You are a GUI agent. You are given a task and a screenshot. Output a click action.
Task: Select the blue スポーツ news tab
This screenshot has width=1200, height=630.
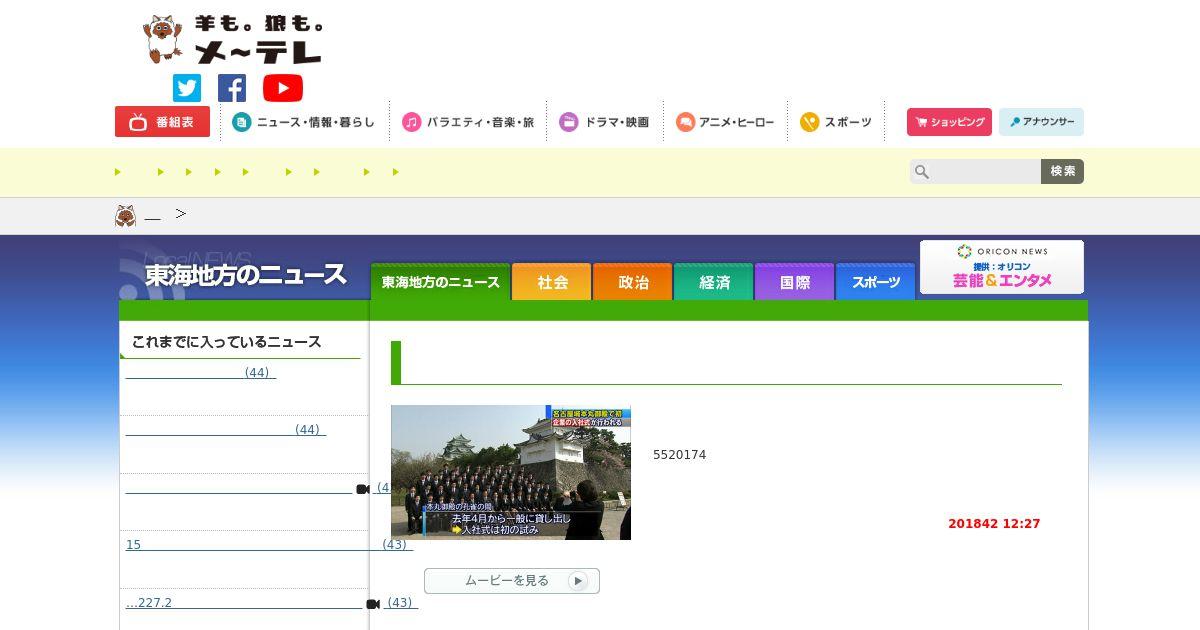[876, 282]
